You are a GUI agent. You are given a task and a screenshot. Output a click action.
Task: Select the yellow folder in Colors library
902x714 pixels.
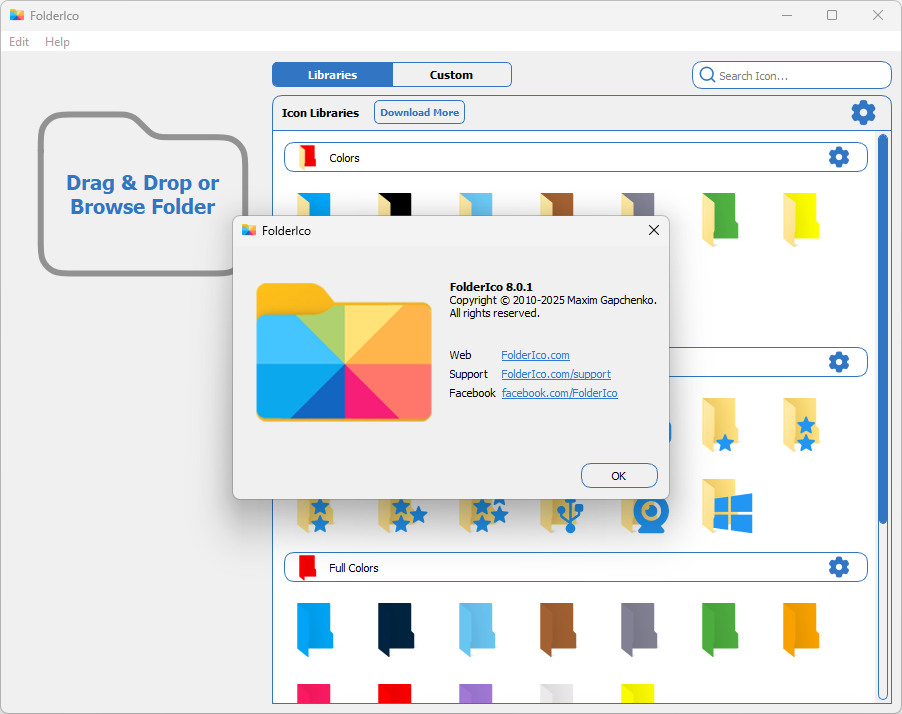801,219
